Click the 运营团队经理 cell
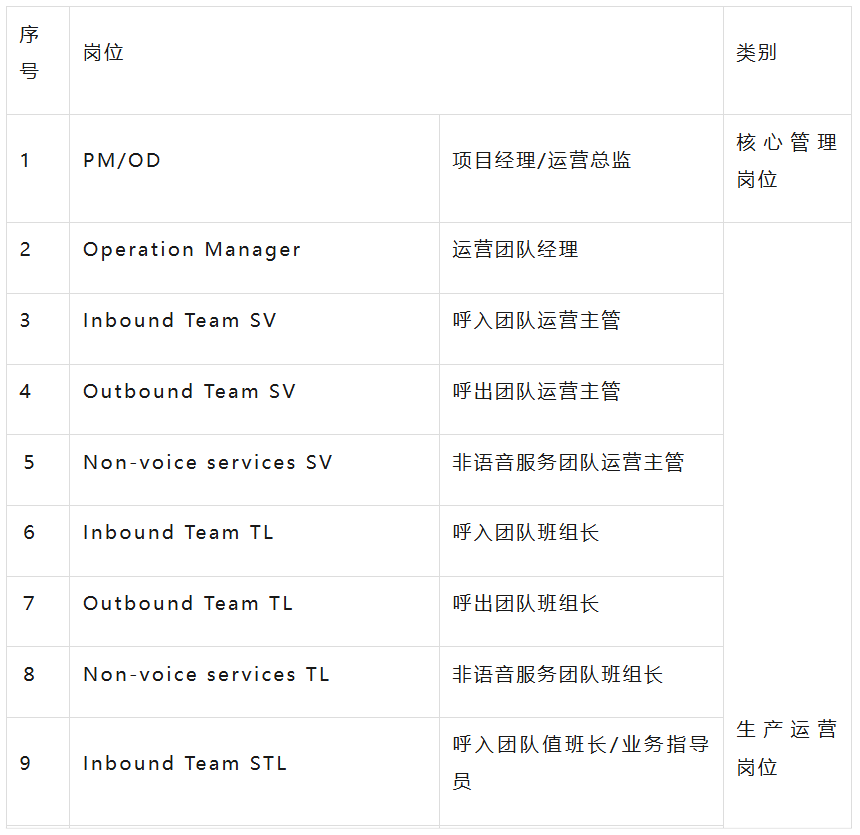Screen dimensions: 860x835 pyautogui.click(x=581, y=258)
